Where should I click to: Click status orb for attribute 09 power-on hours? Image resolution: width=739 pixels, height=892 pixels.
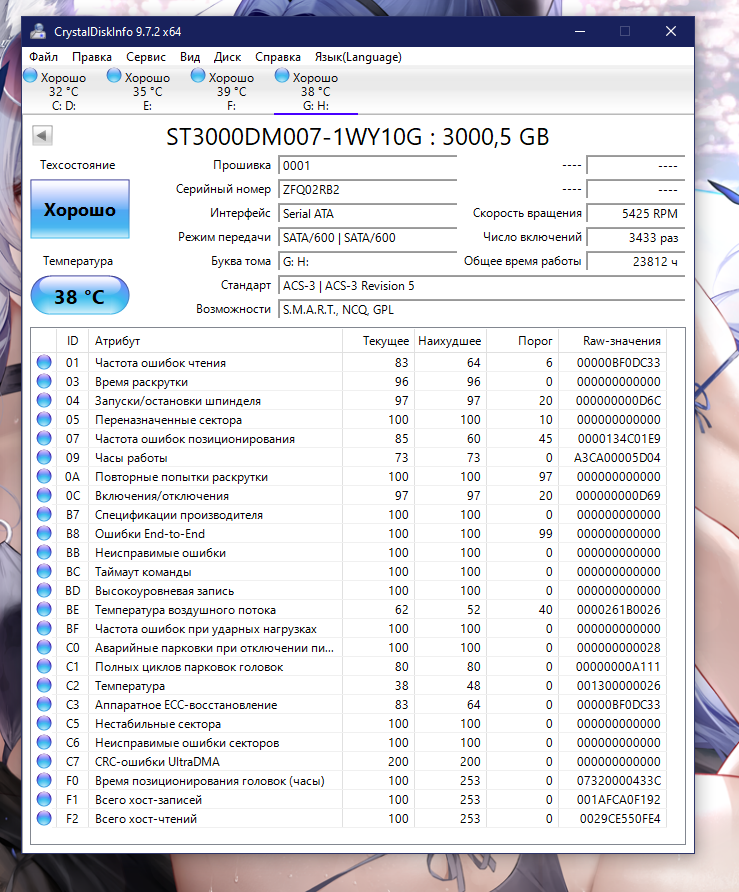44,457
